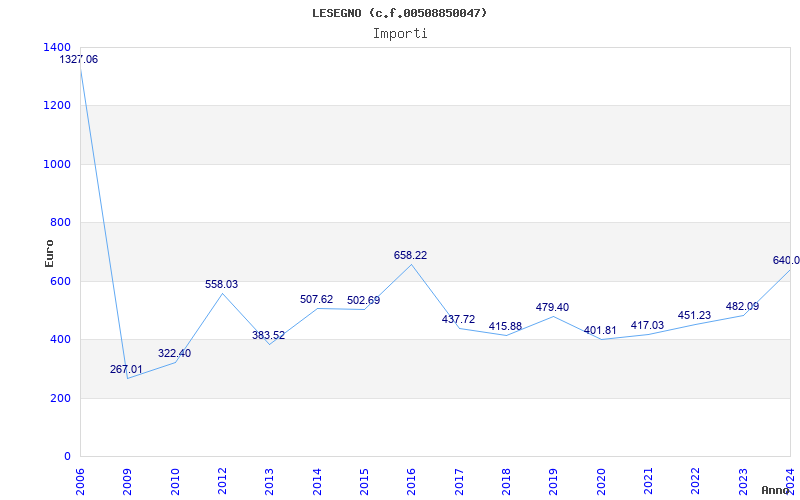The image size is (800, 500).
Task: Click the 558.03 data label
Action: [x=221, y=284]
